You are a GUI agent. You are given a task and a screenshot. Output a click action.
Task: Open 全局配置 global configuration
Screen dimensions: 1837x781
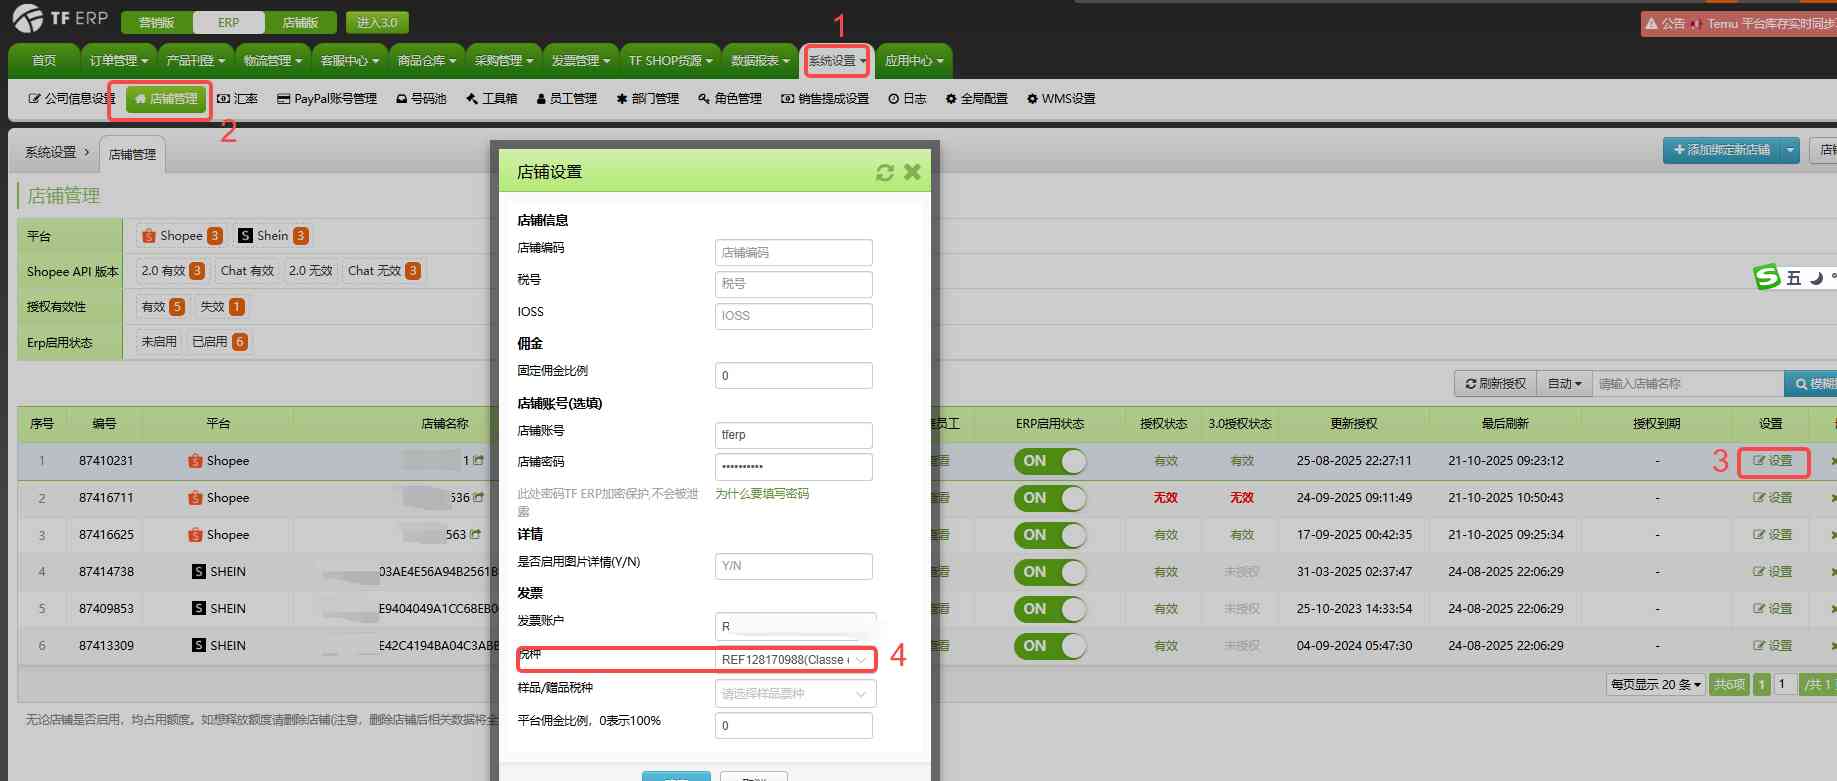point(977,99)
